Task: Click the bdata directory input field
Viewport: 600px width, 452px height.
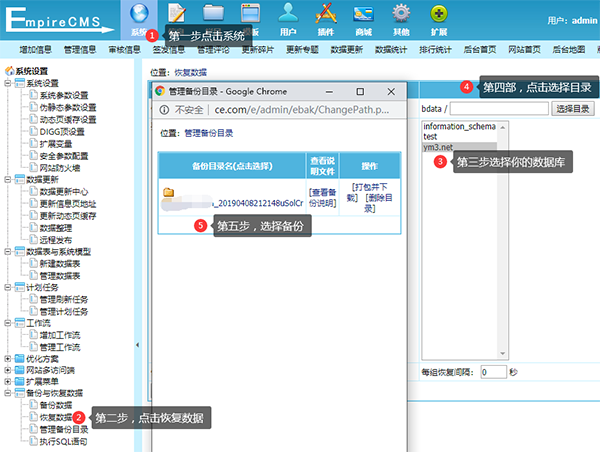Action: [499, 109]
